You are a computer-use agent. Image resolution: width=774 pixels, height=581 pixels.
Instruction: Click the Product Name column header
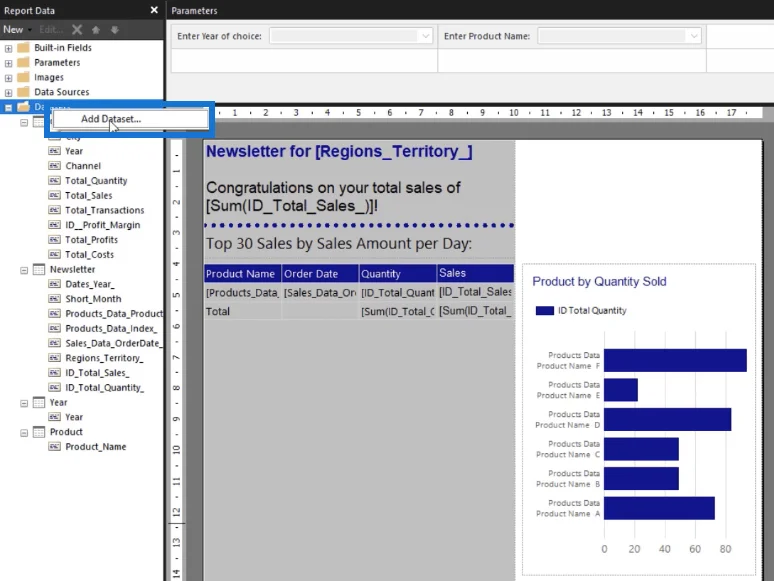tap(242, 273)
